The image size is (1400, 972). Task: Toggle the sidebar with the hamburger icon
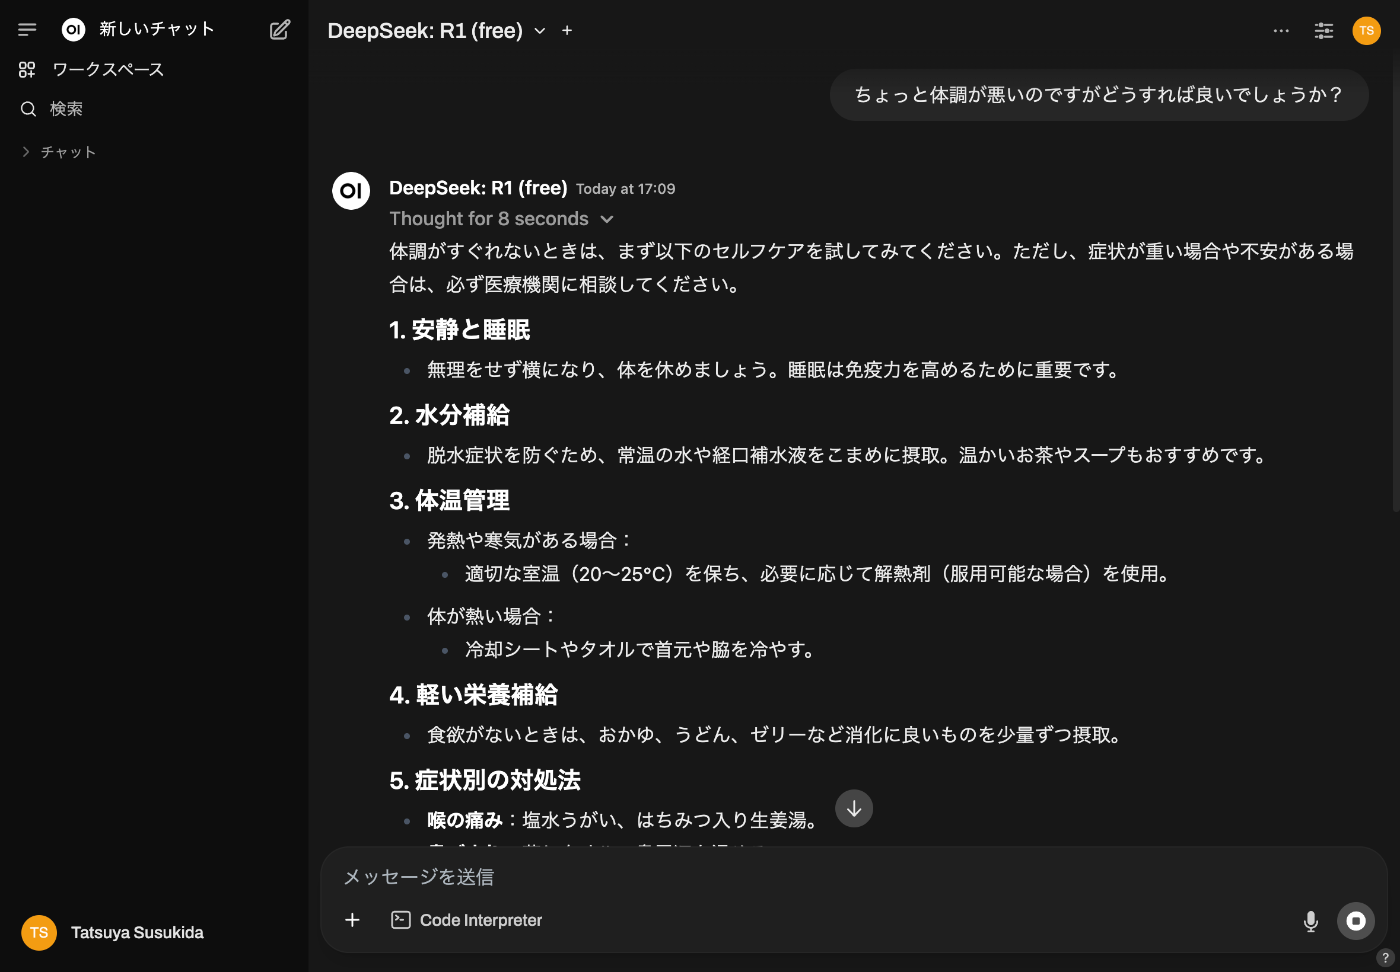[27, 30]
